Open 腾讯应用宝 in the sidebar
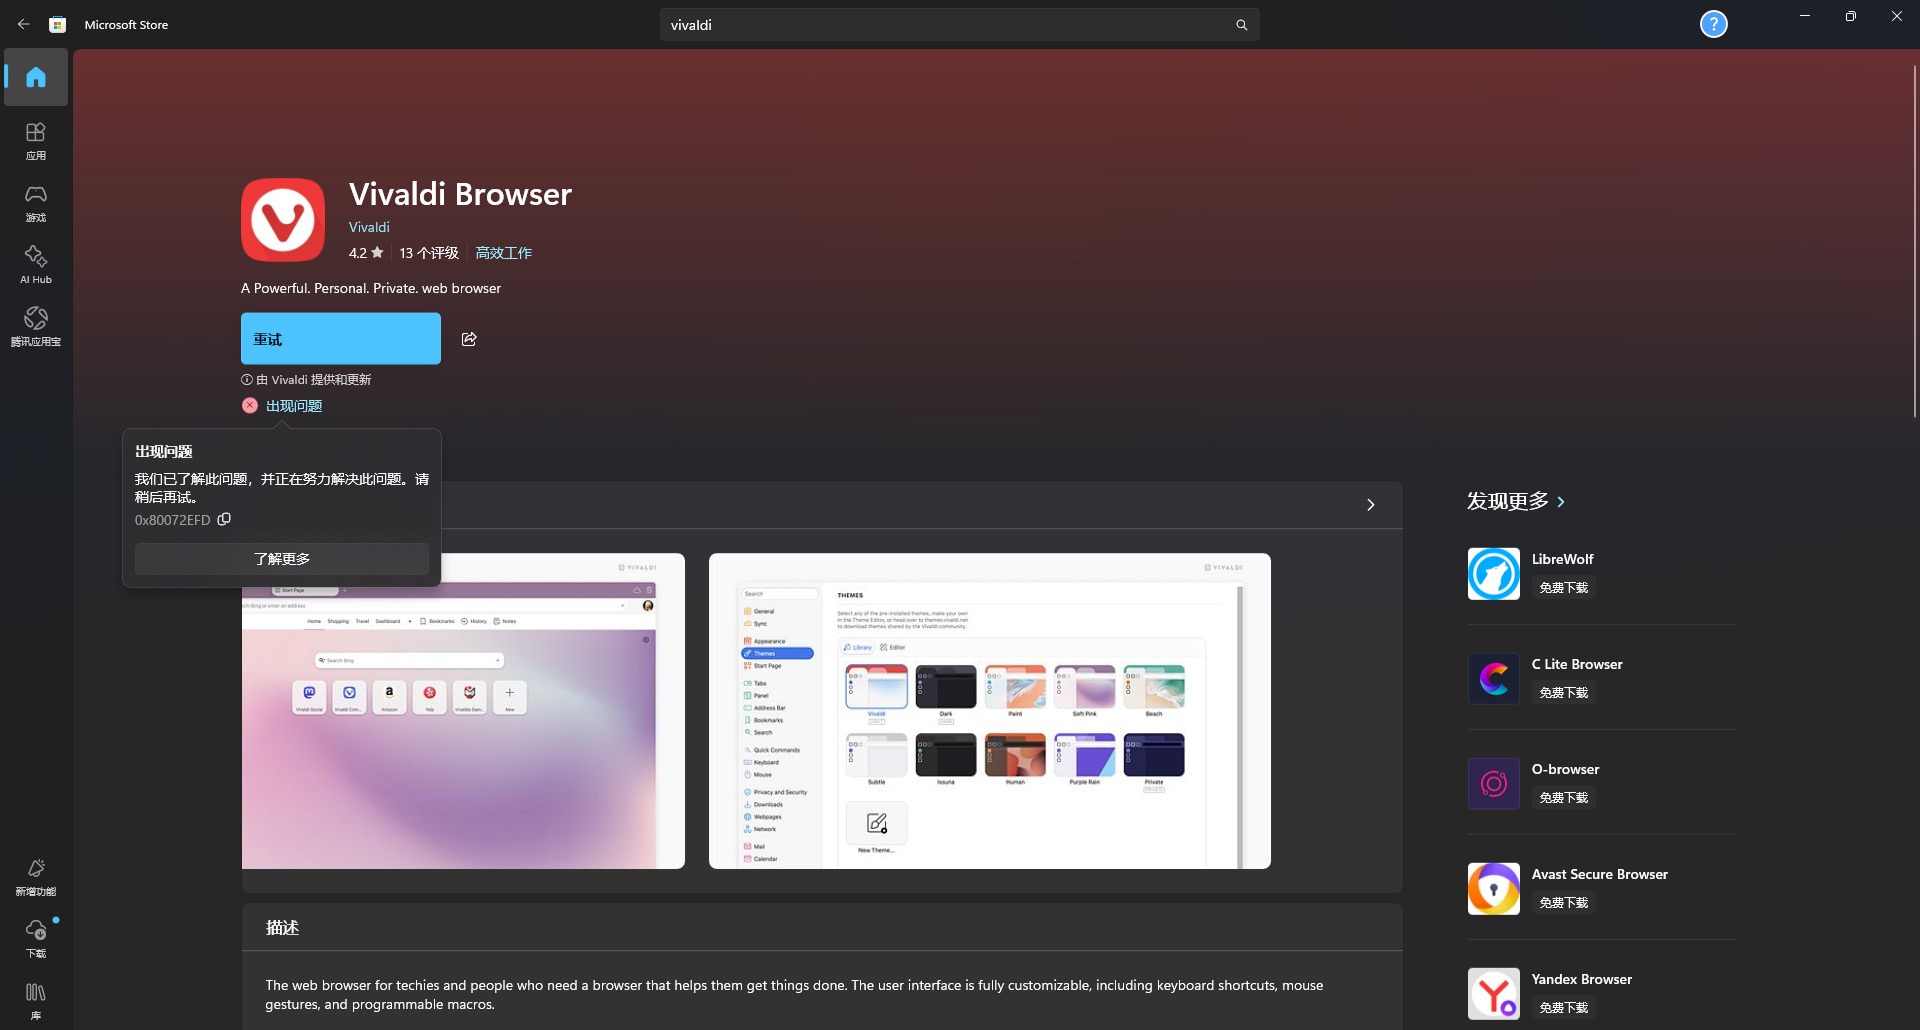Image resolution: width=1920 pixels, height=1030 pixels. pos(36,327)
